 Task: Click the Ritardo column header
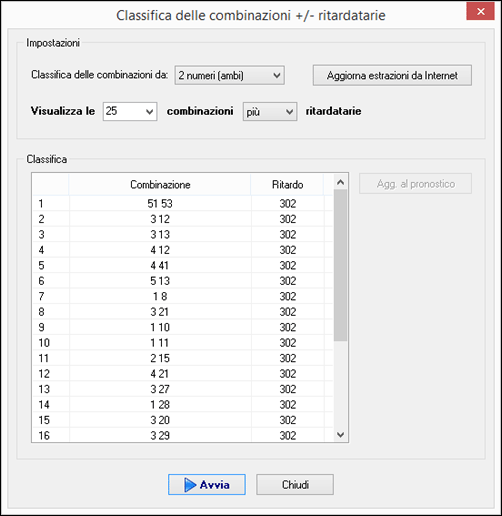(x=287, y=184)
